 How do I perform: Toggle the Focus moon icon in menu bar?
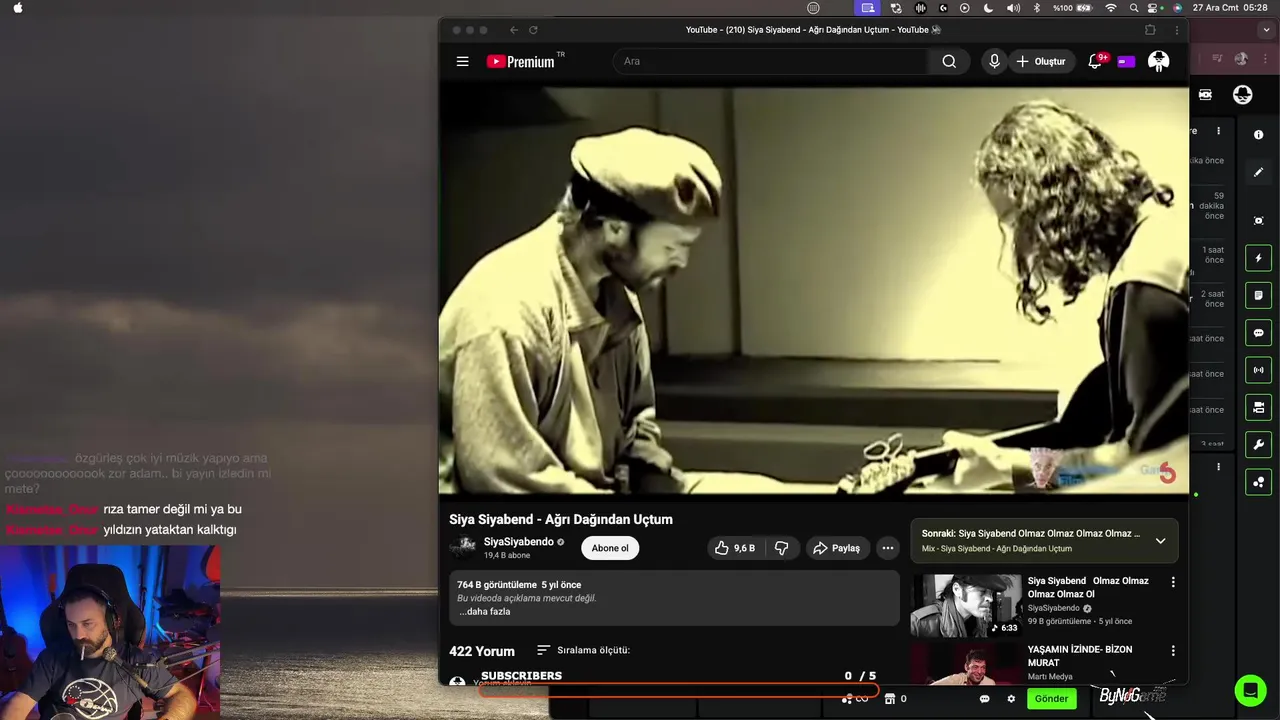pos(988,8)
